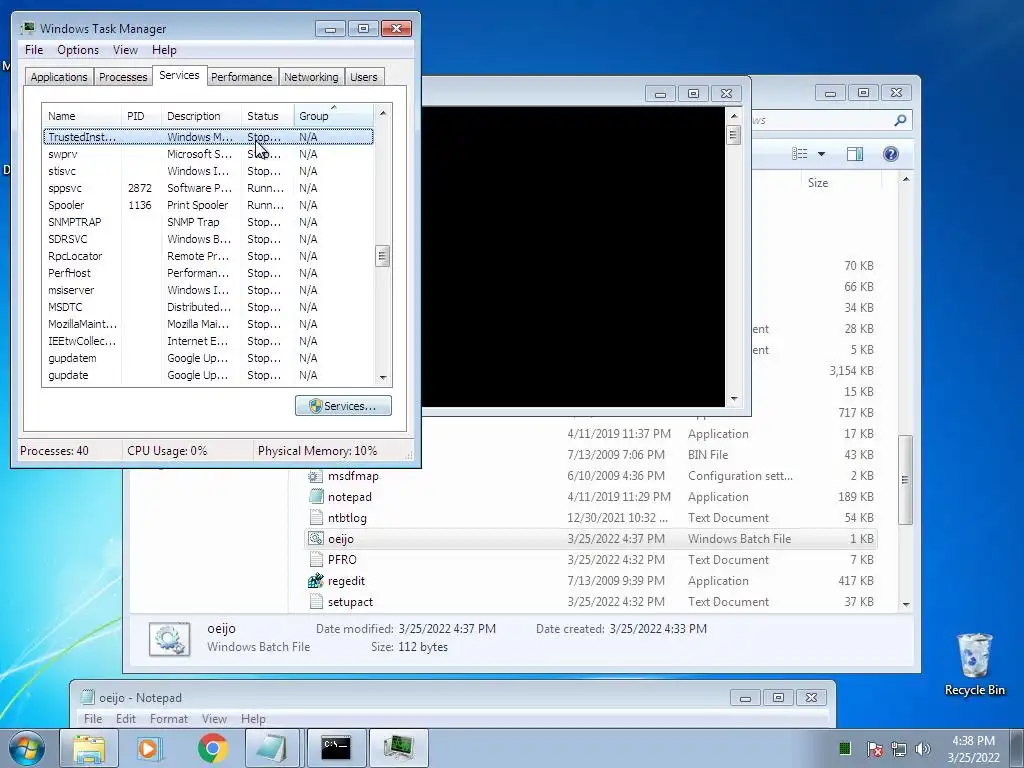Screen dimensions: 1024x768
Task: Open the Notepad Edit menu
Action: [125, 718]
